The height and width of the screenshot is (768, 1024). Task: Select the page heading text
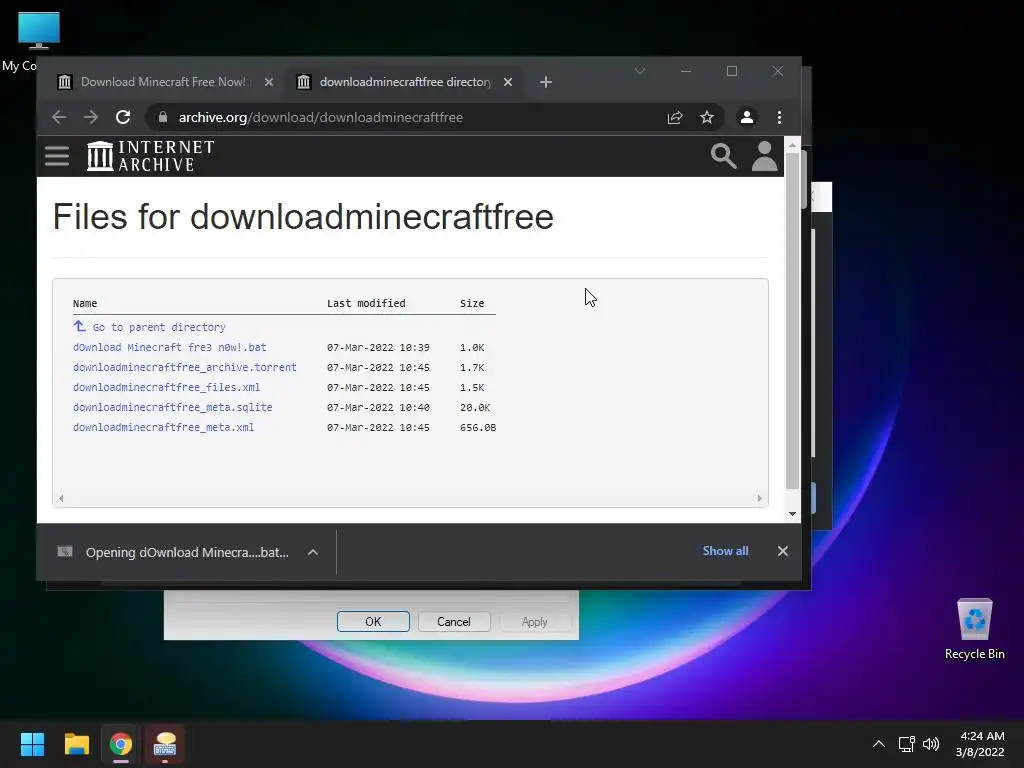pyautogui.click(x=303, y=217)
